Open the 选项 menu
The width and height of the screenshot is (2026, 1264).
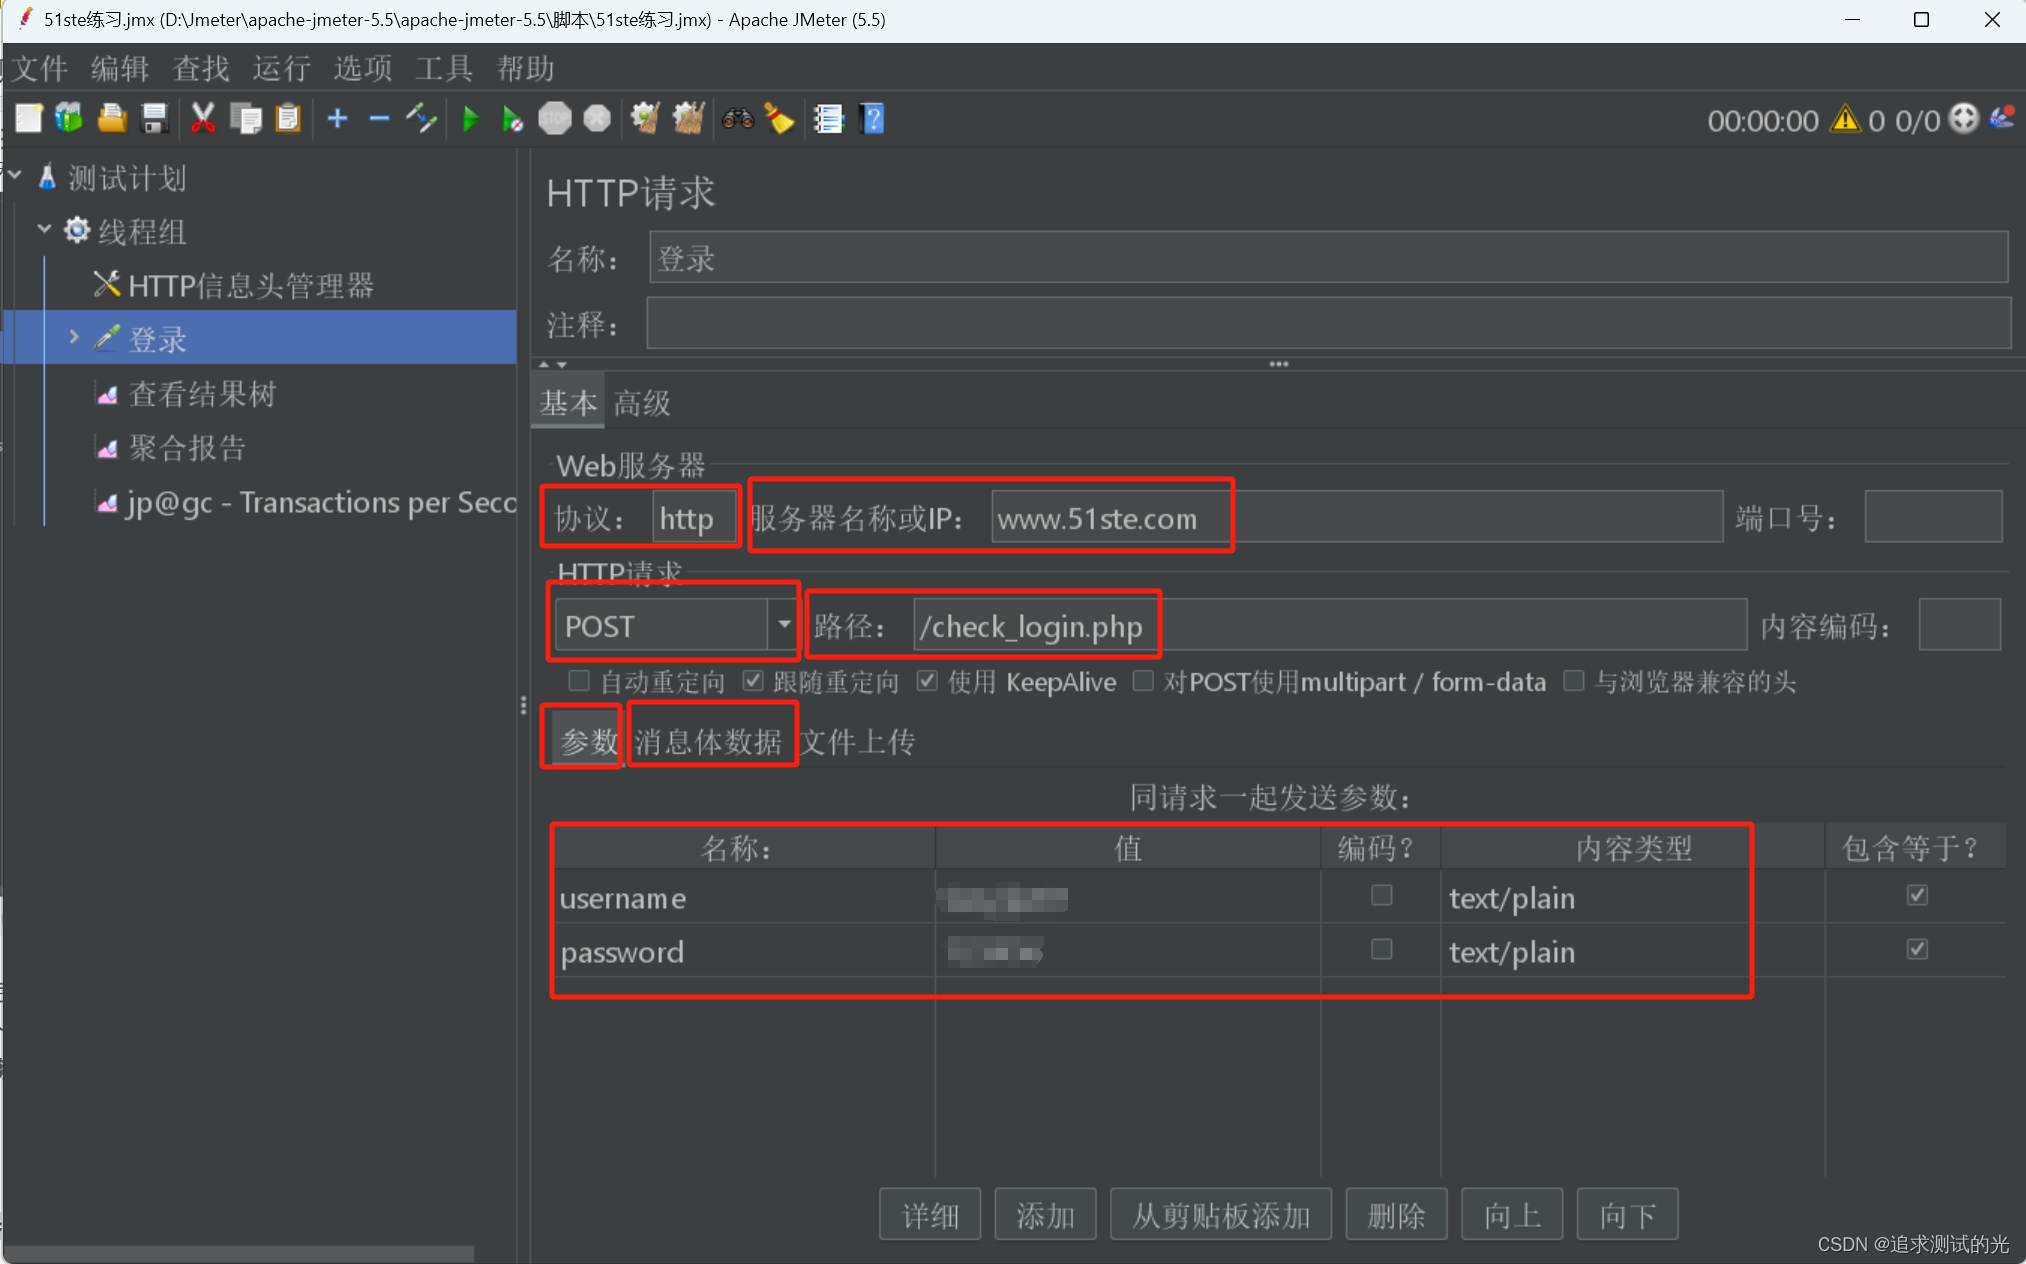tap(363, 68)
